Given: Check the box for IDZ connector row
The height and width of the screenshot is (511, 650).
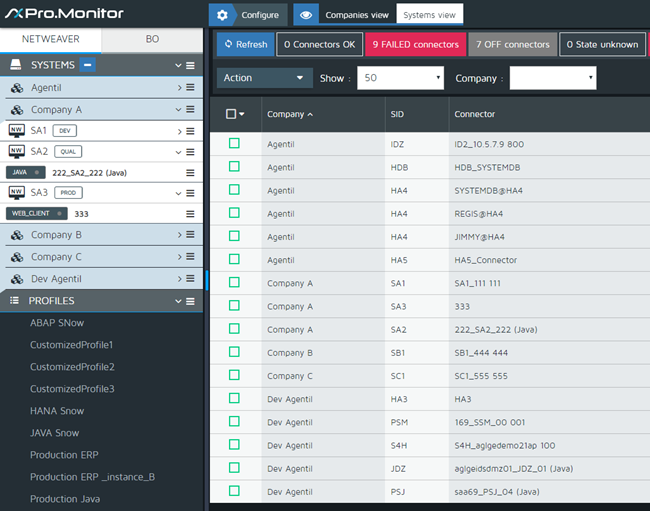Looking at the screenshot, I should tap(234, 144).
